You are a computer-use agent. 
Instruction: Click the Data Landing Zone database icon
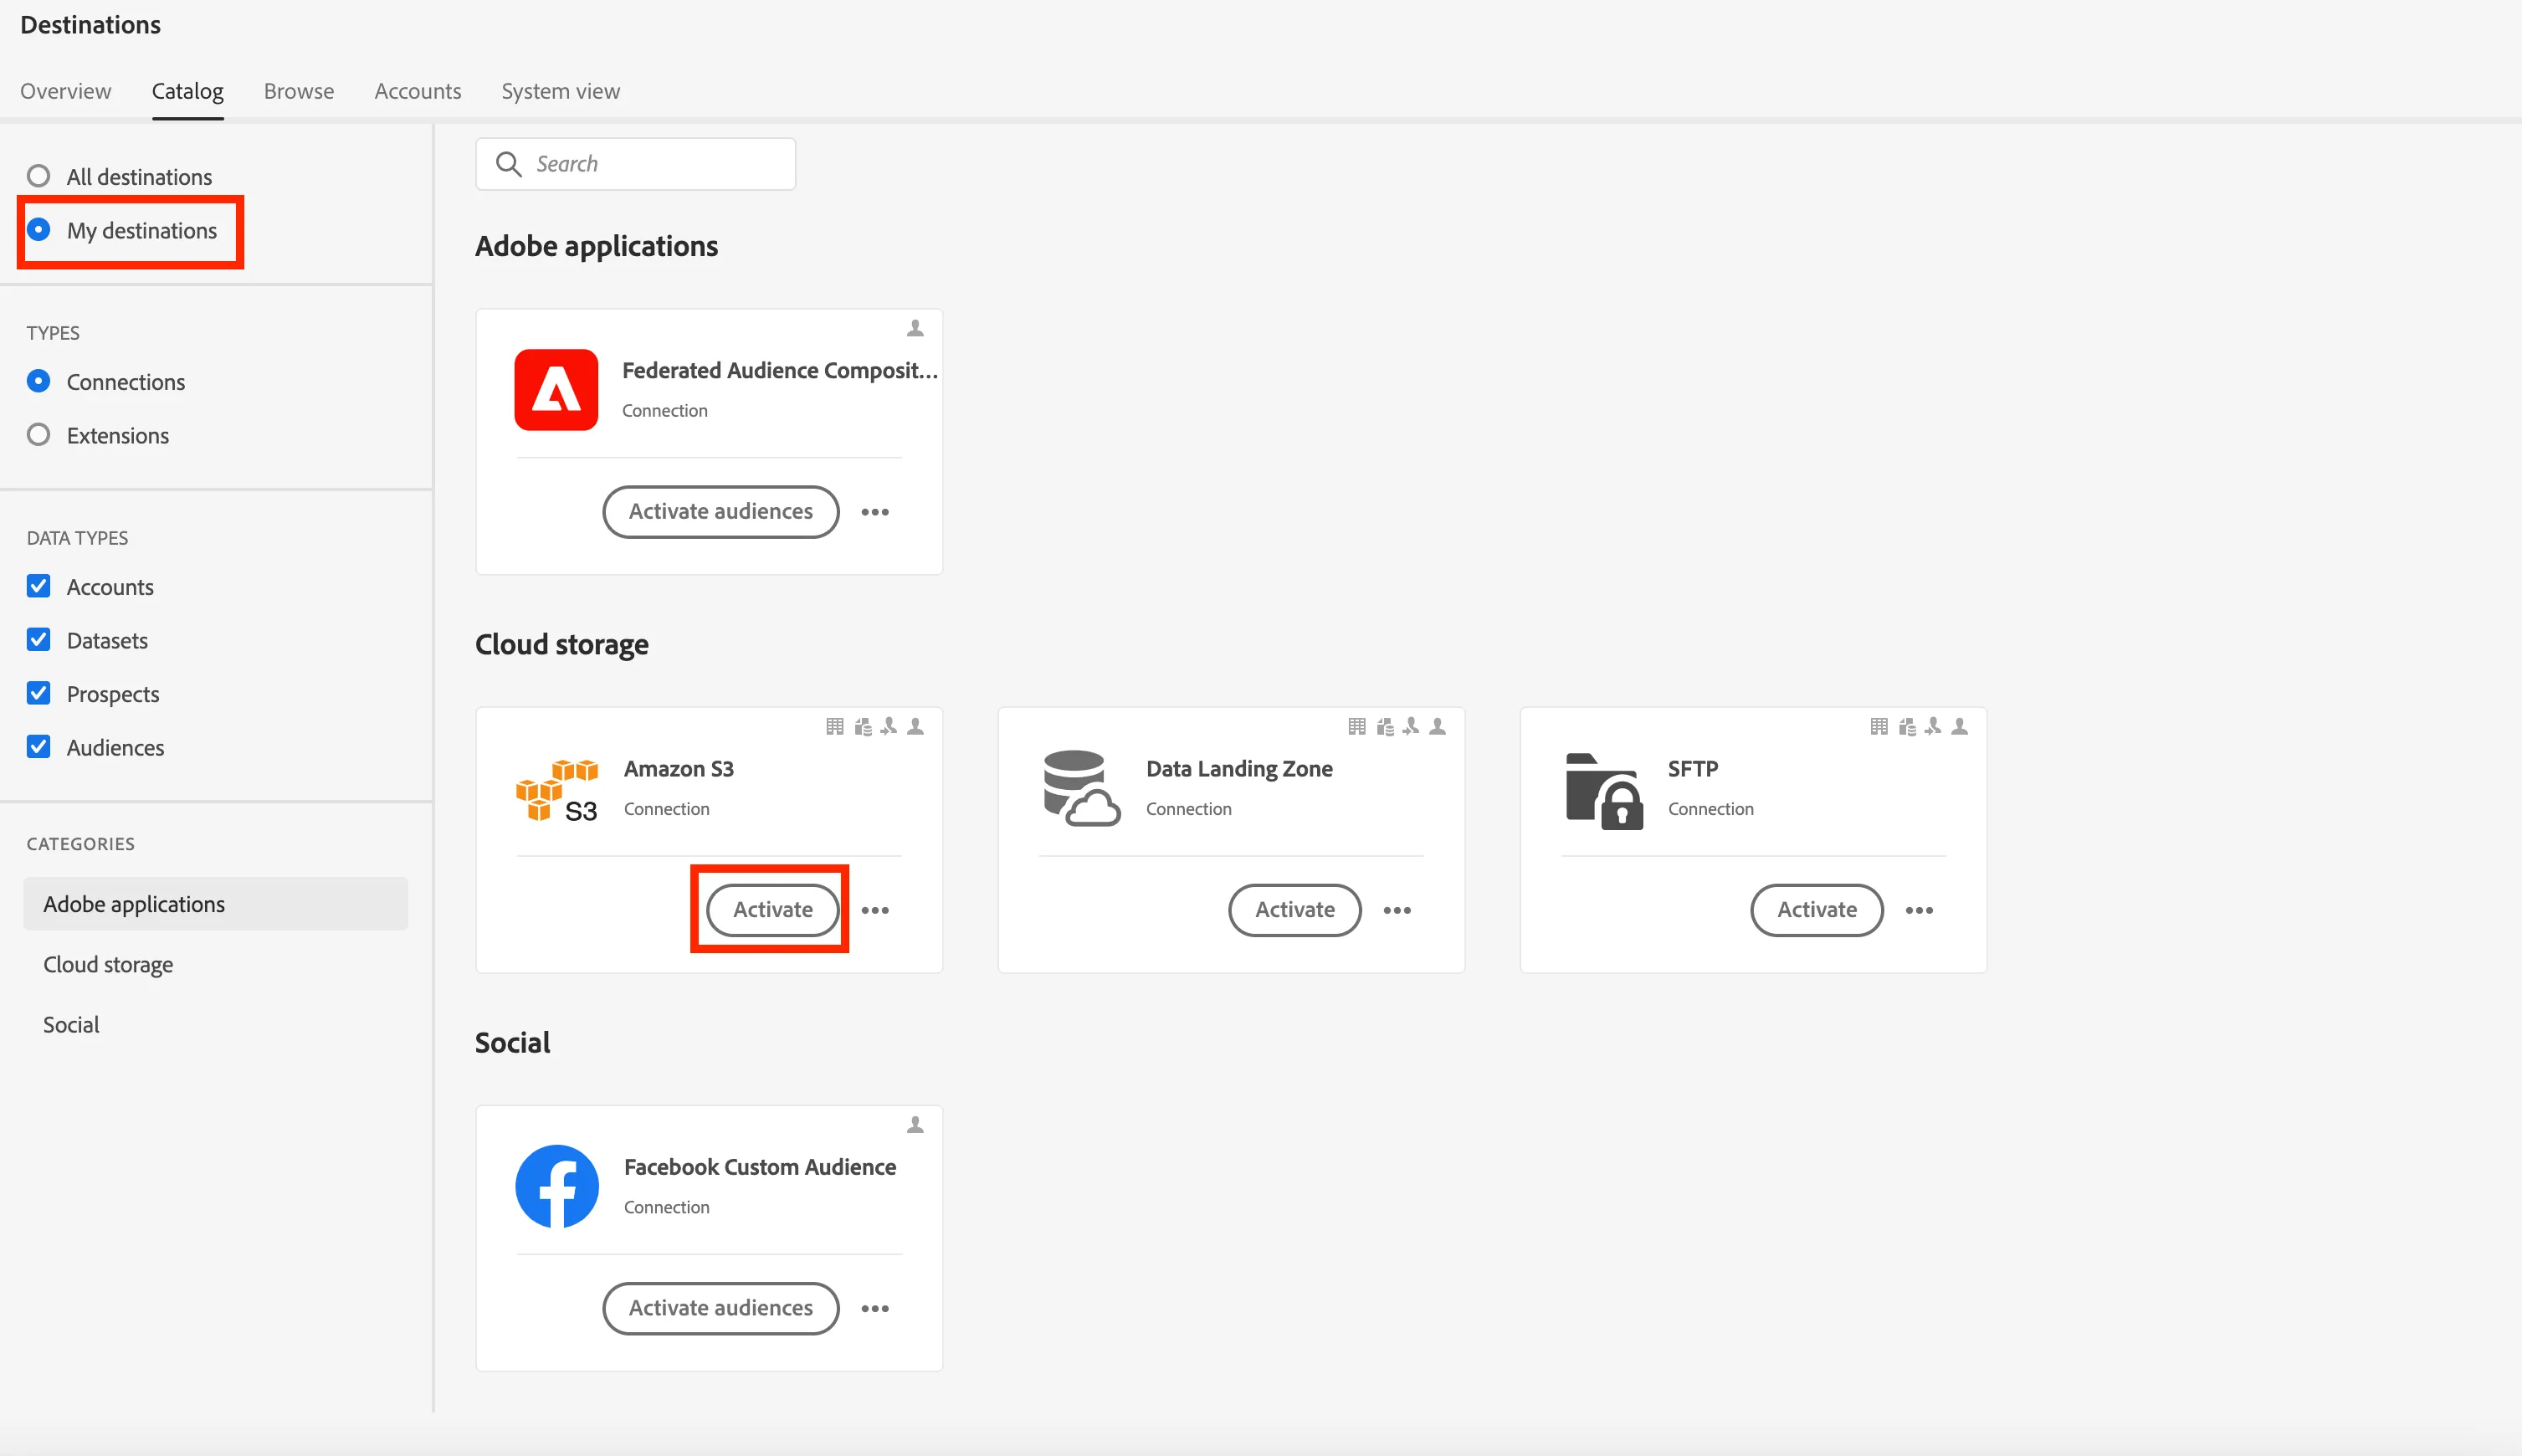pyautogui.click(x=1080, y=788)
